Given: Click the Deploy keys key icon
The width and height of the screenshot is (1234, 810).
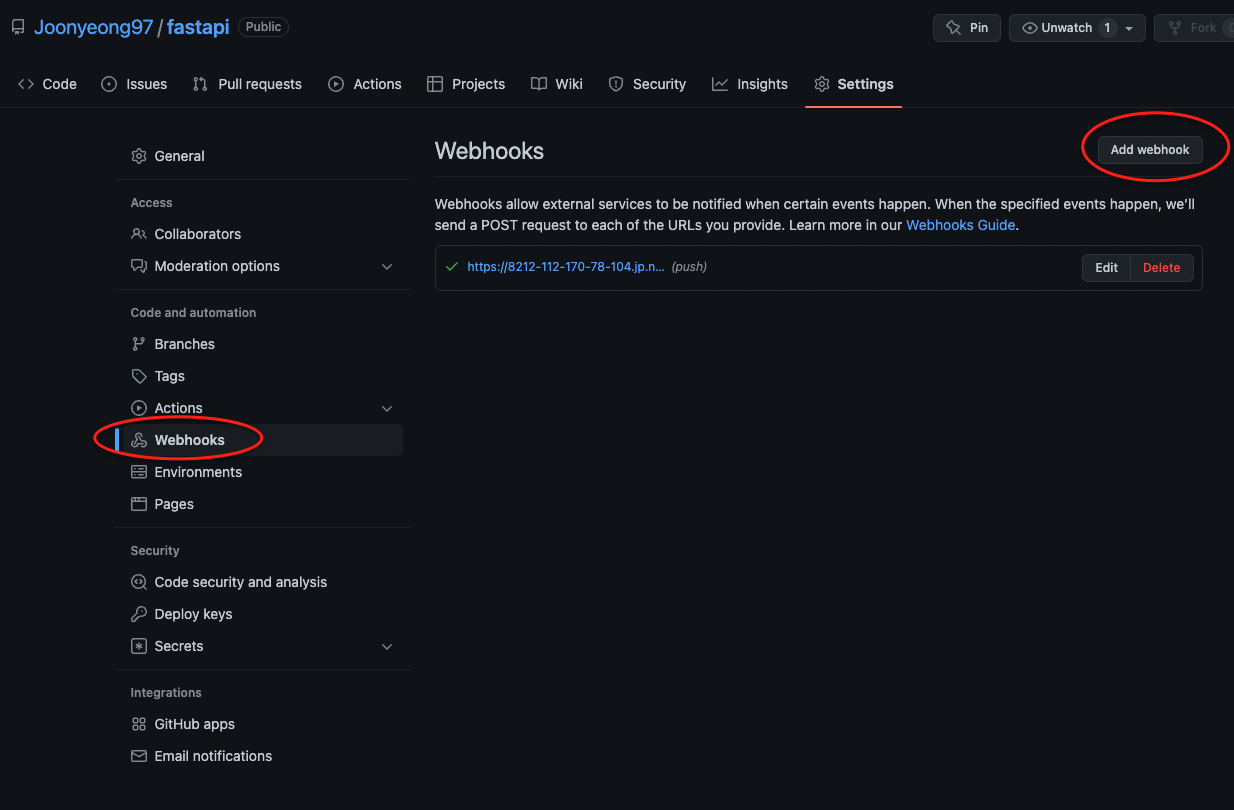Looking at the screenshot, I should (139, 614).
